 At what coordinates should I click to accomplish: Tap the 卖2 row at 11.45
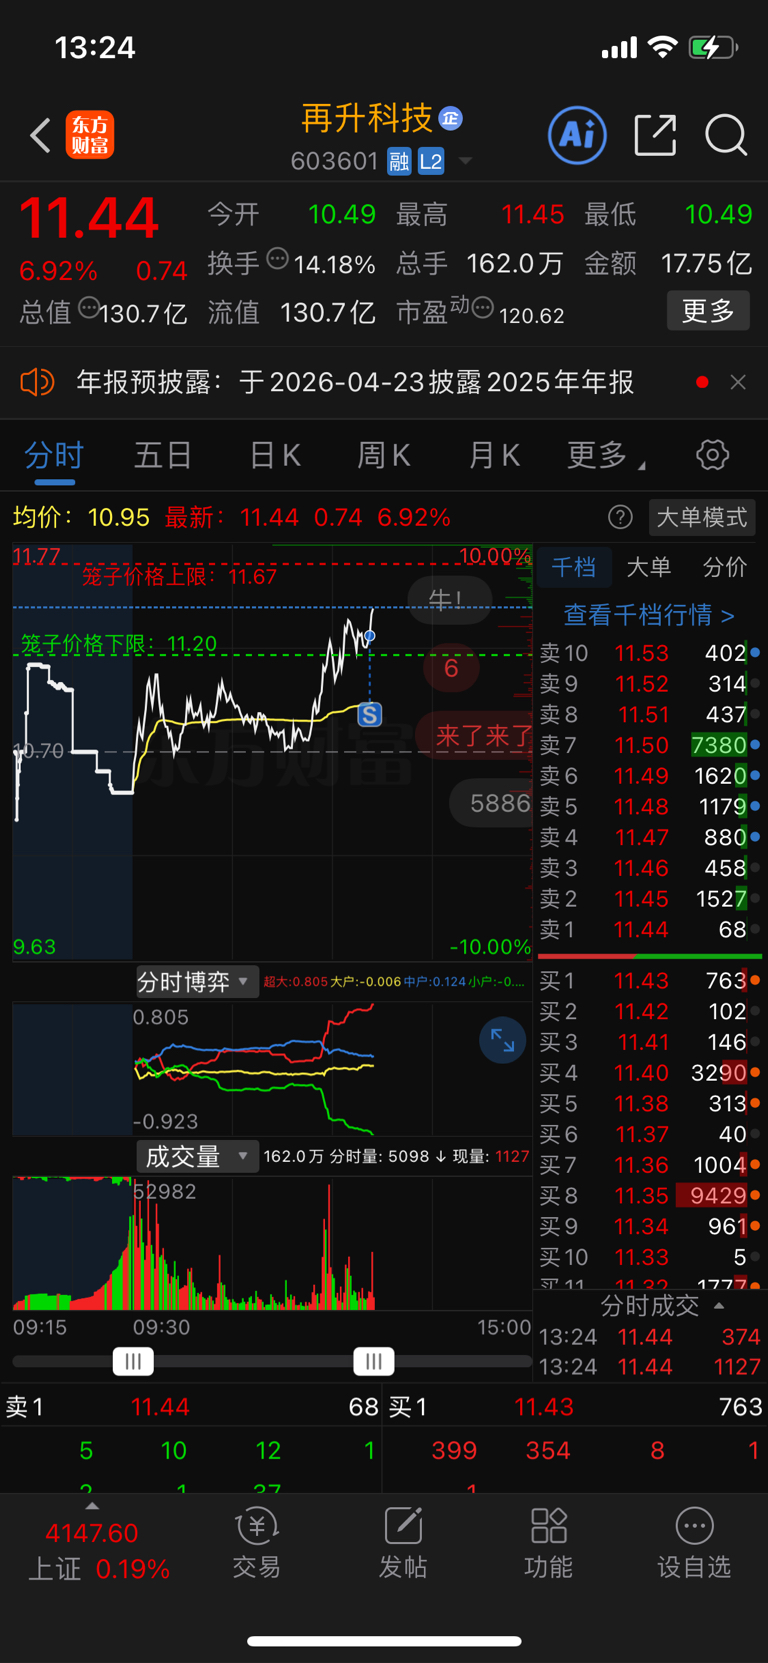(650, 899)
